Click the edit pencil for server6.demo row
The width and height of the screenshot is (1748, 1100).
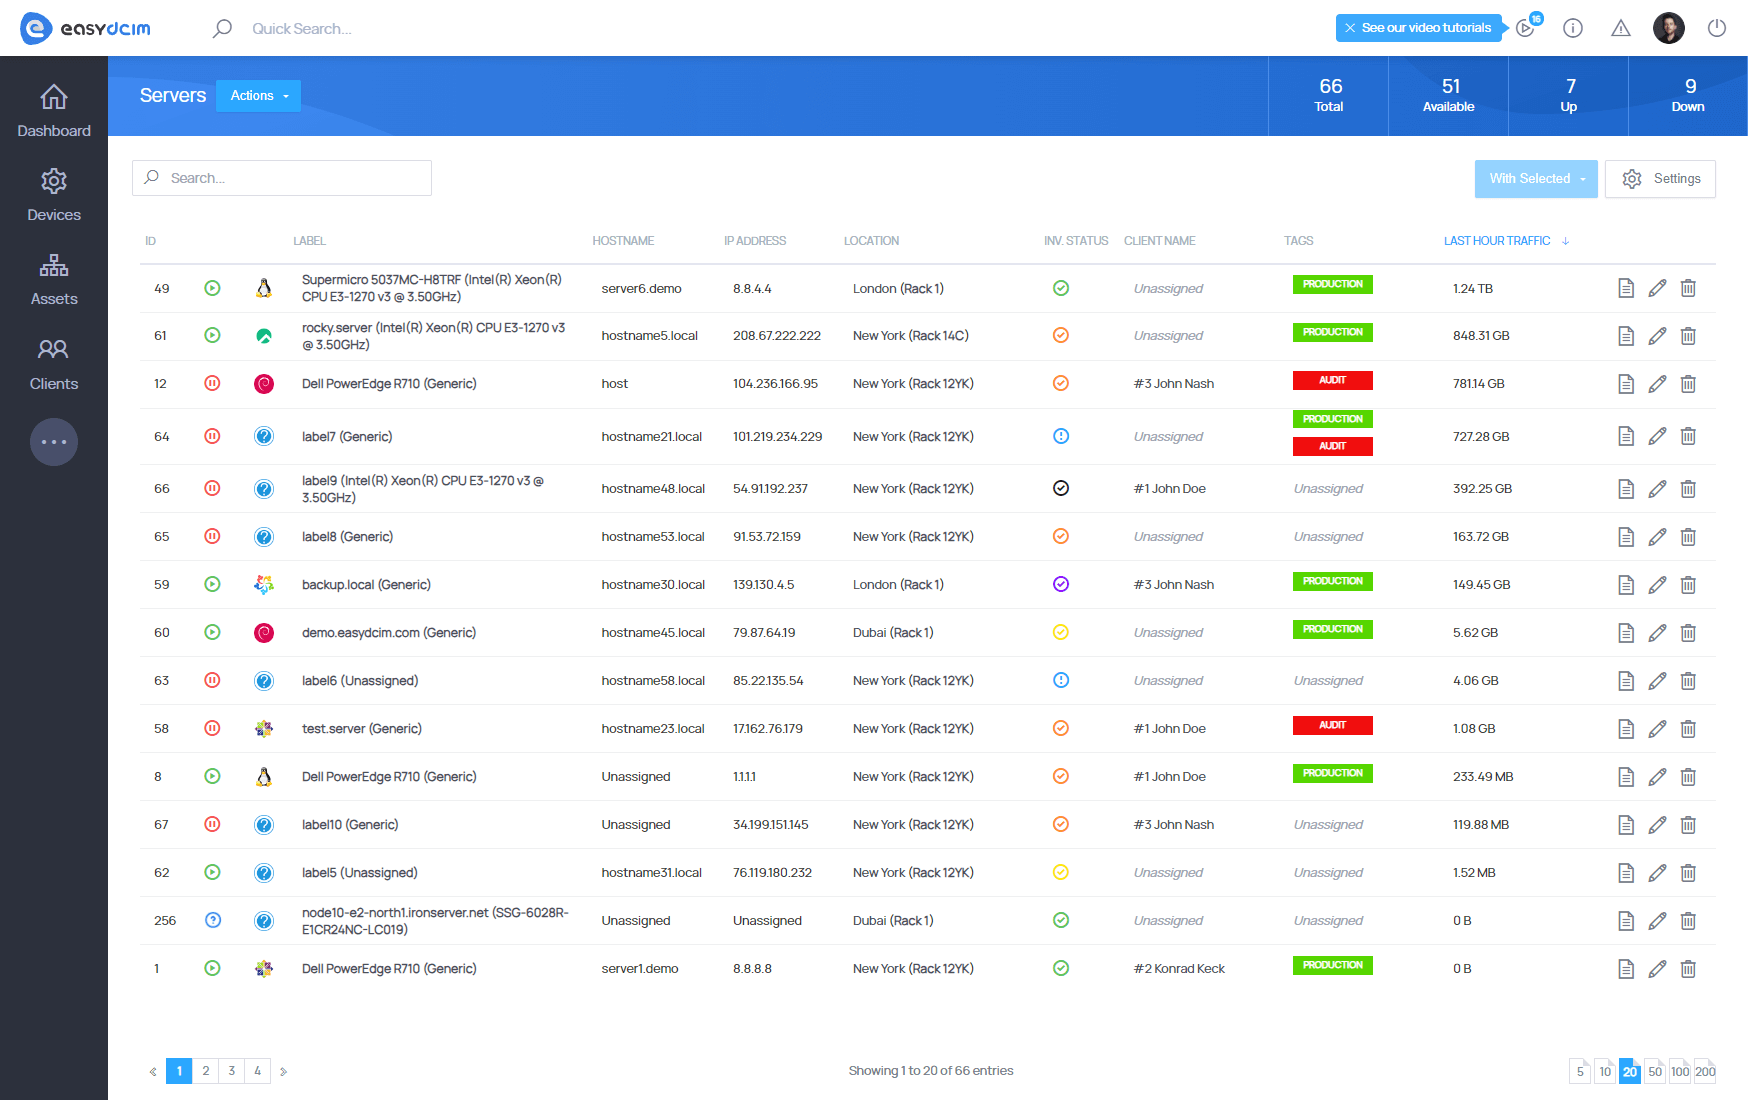1657,289
